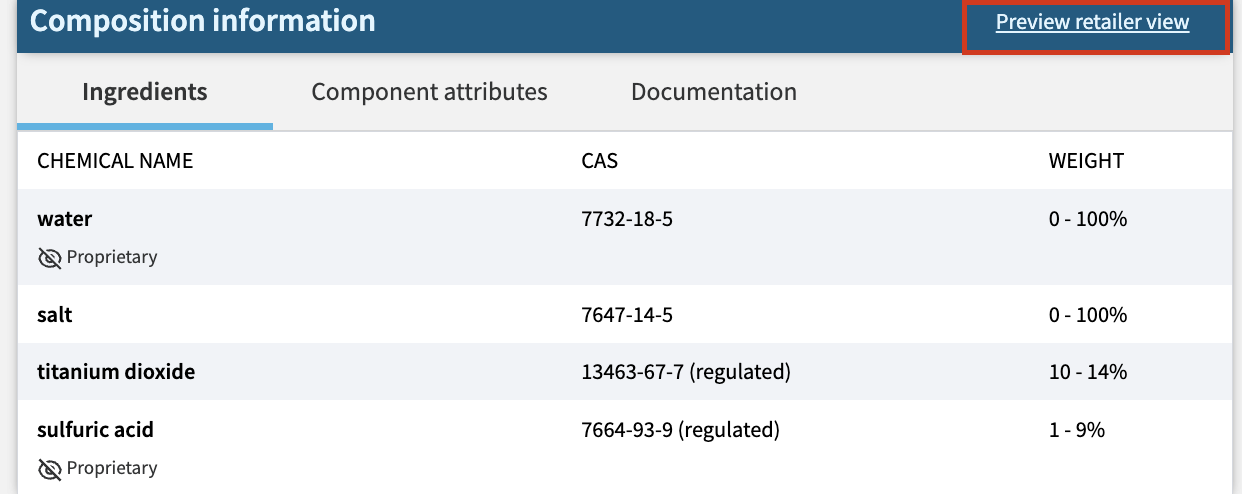The height and width of the screenshot is (494, 1242).
Task: Click the Composition information heading
Action: (x=203, y=20)
